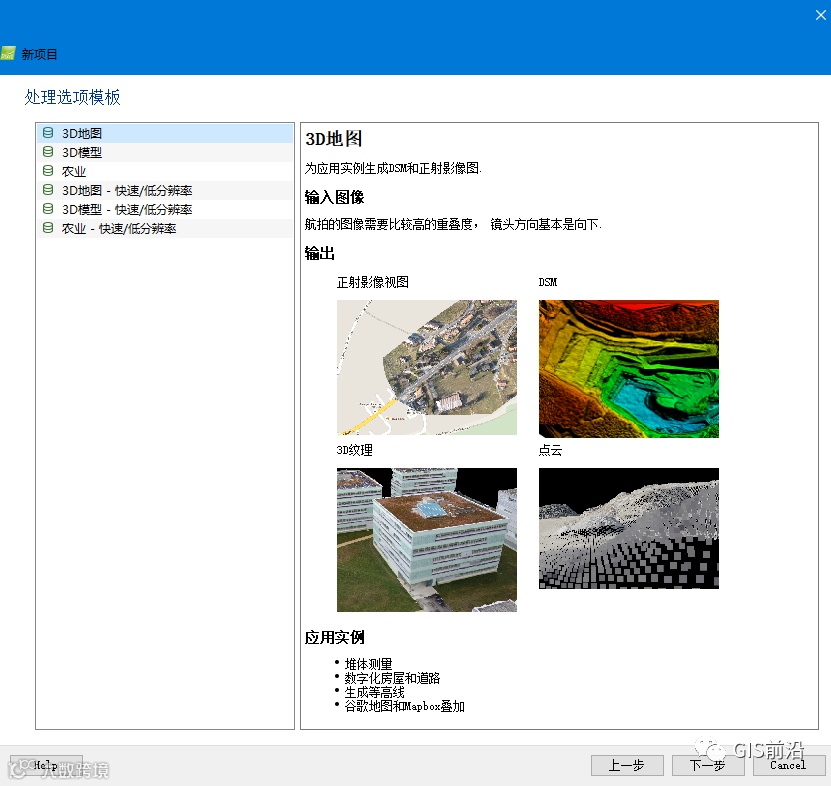Select 3D模型 - 快速/低分辨率 template
The width and height of the screenshot is (831, 786).
click(165, 209)
